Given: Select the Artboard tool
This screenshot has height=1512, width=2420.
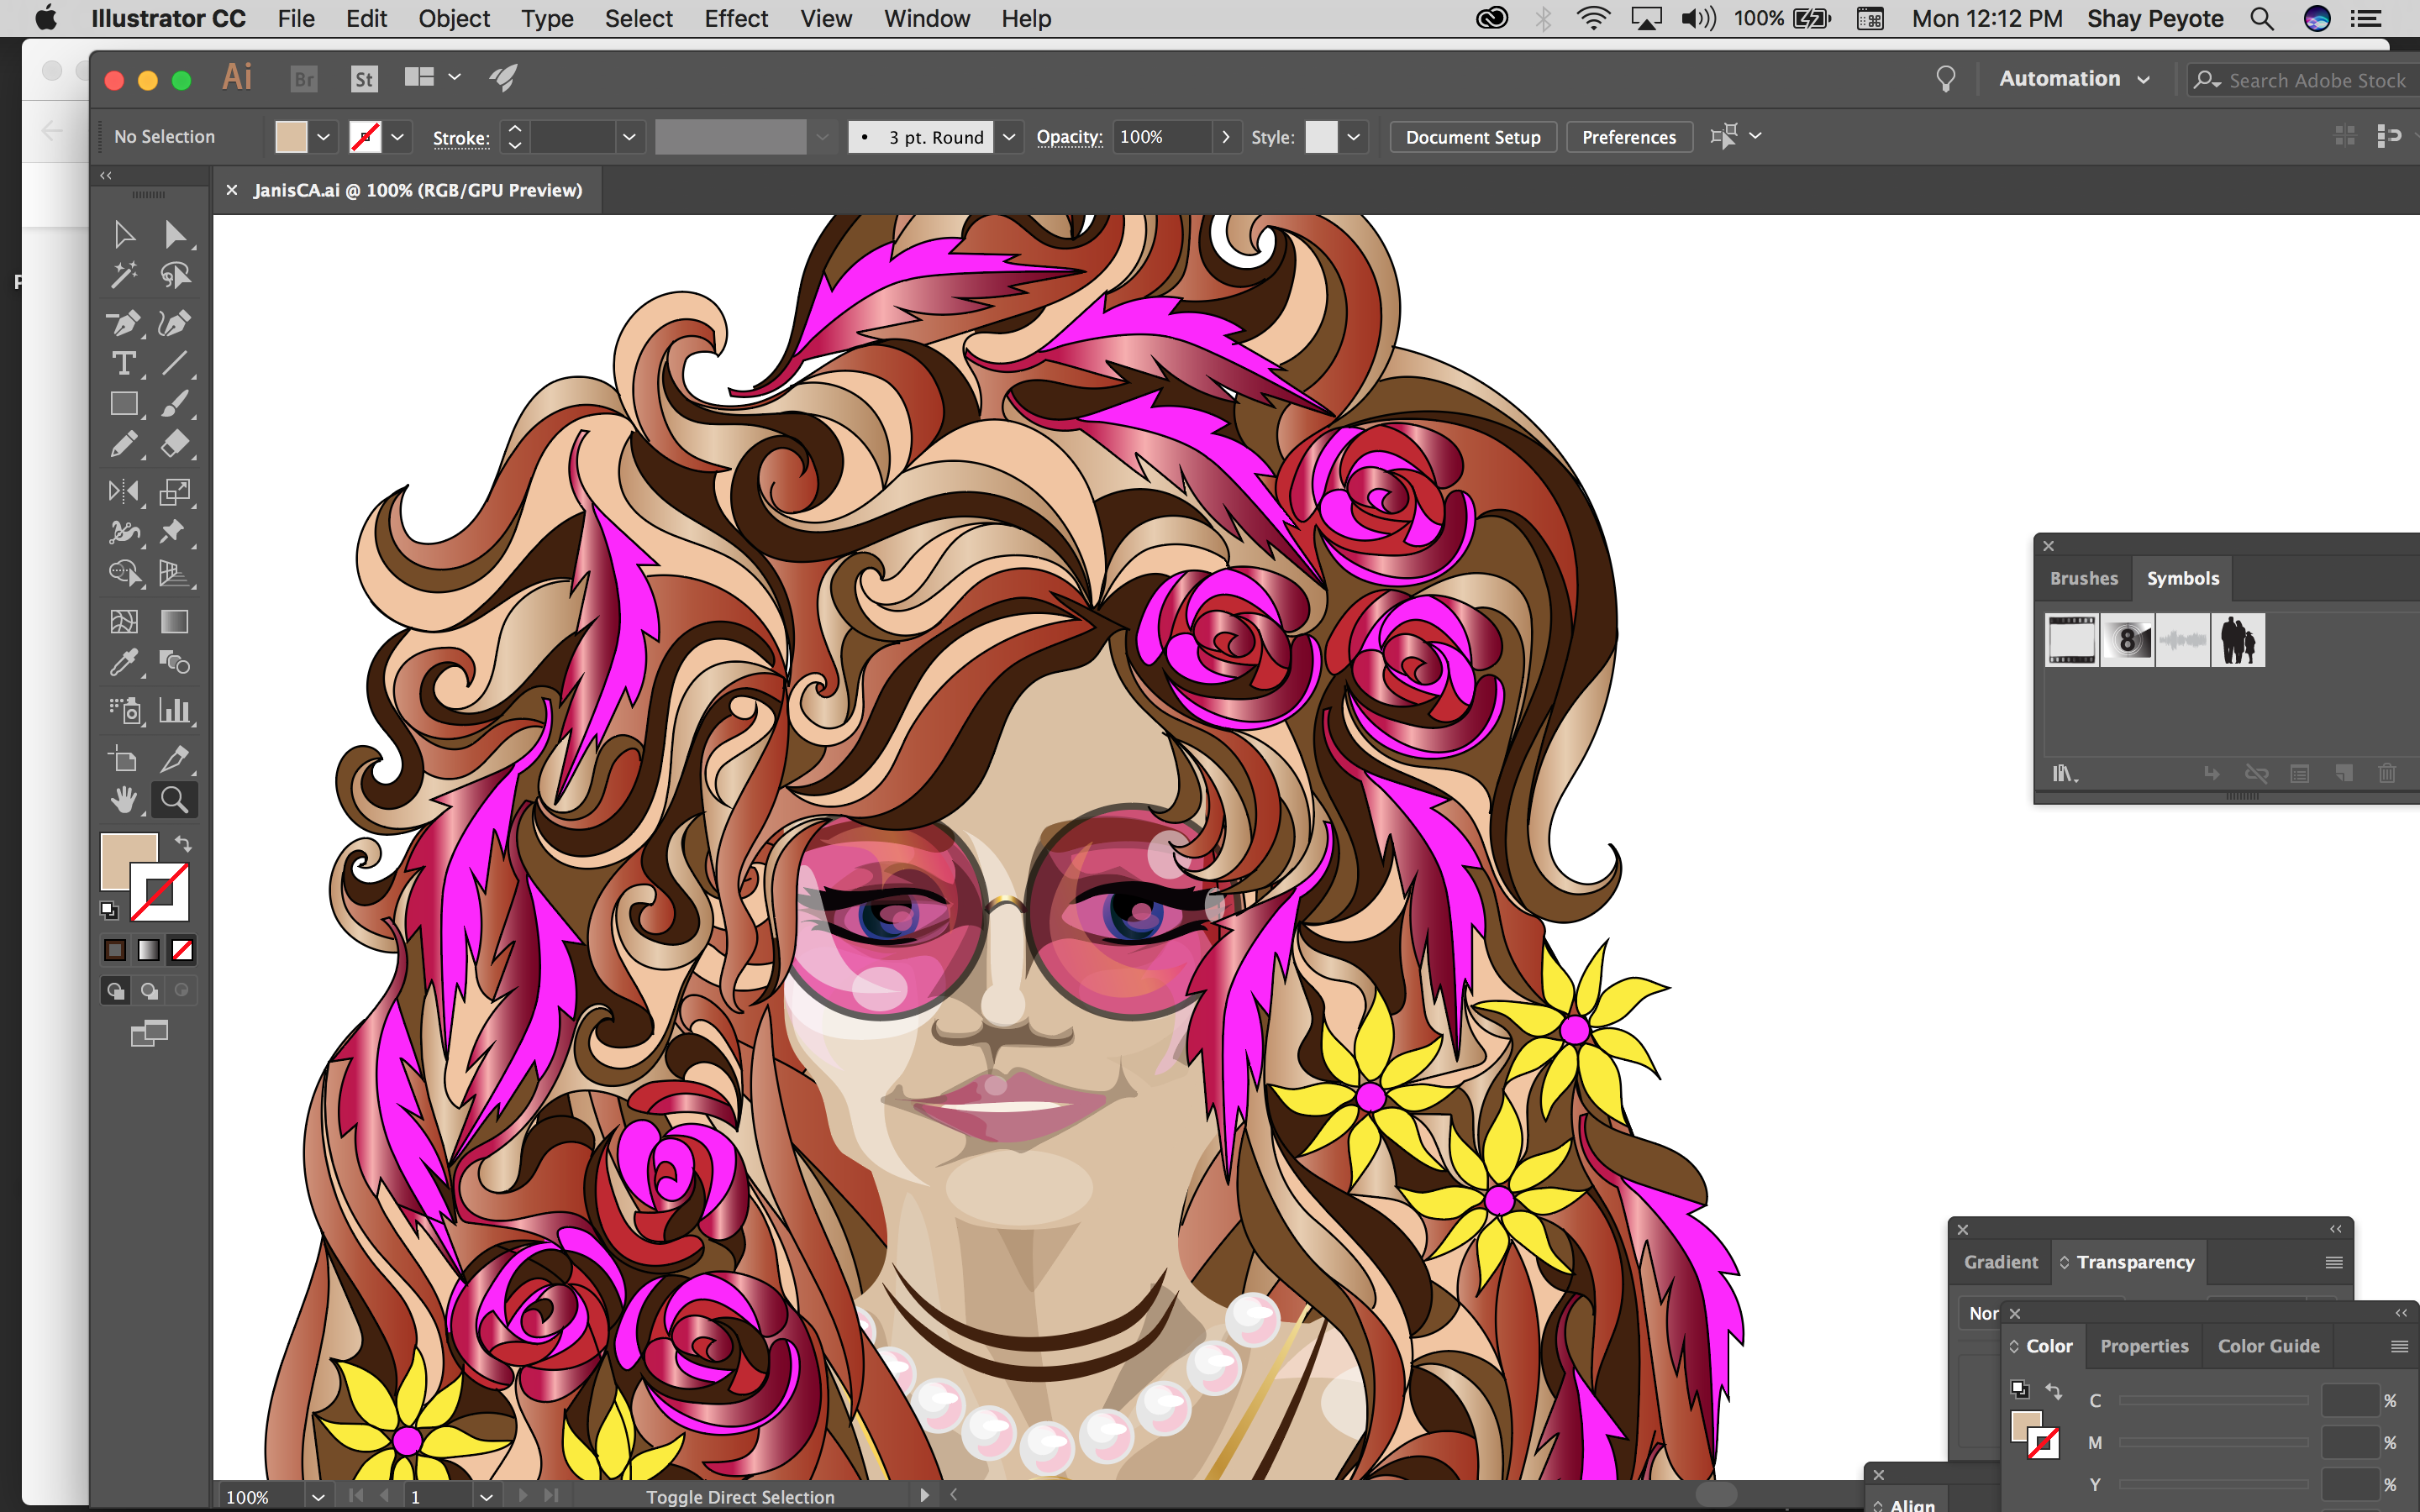Looking at the screenshot, I should coord(124,759).
